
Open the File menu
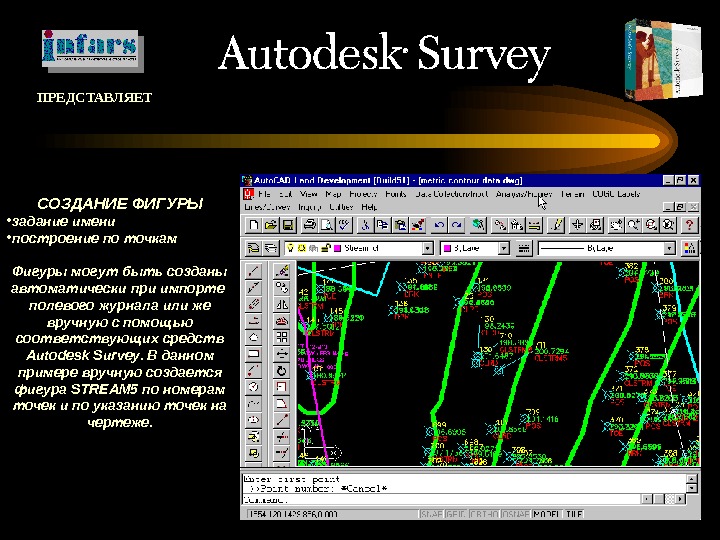[x=264, y=194]
